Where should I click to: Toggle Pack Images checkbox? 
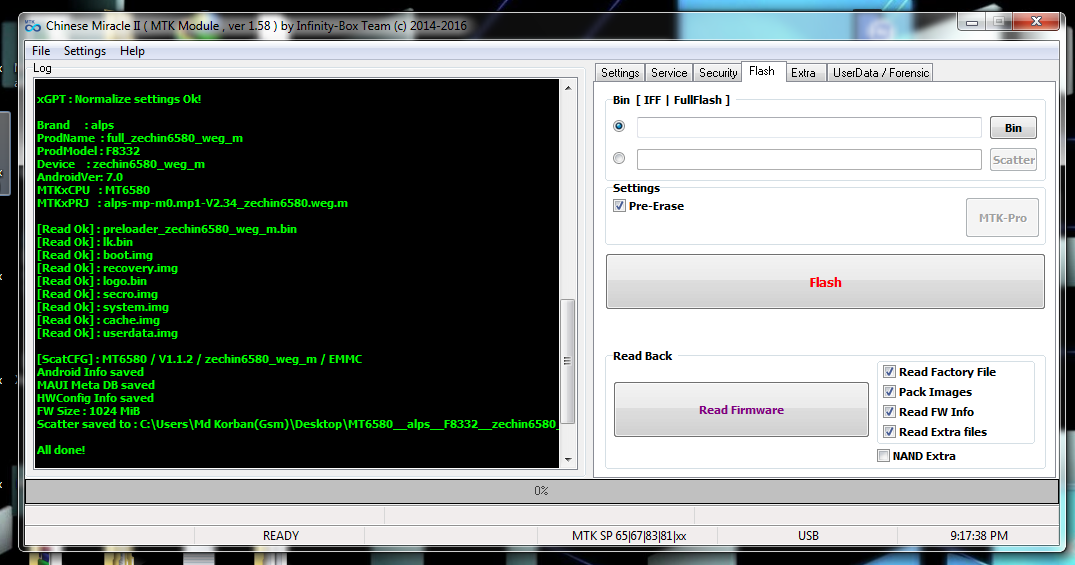[889, 392]
